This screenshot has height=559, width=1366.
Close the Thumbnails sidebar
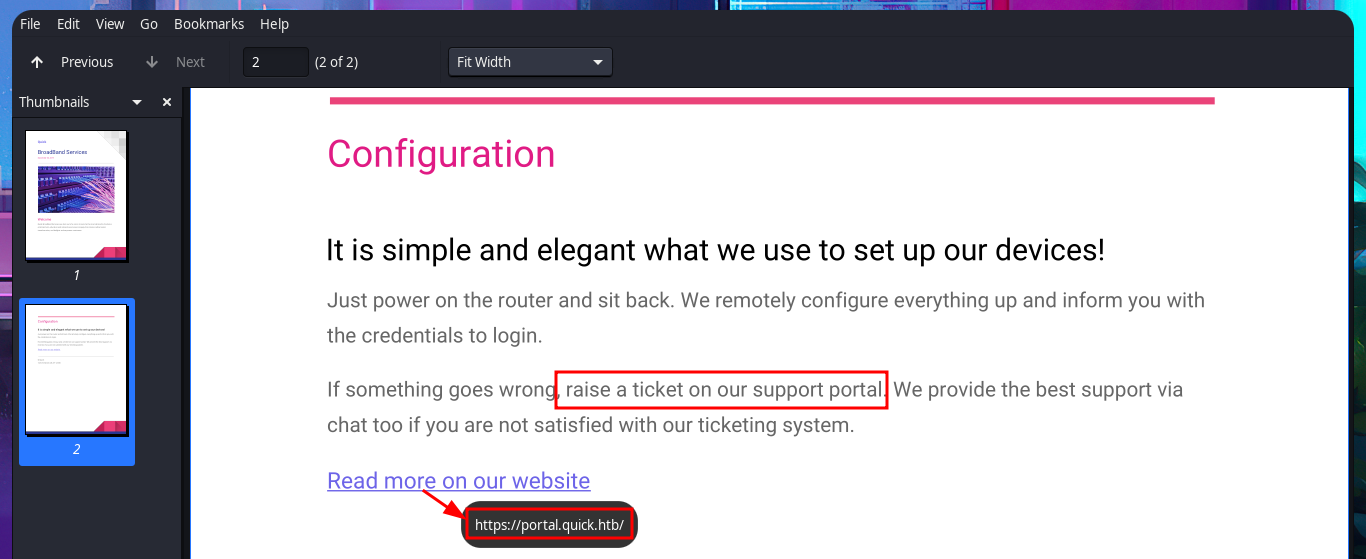tap(167, 102)
